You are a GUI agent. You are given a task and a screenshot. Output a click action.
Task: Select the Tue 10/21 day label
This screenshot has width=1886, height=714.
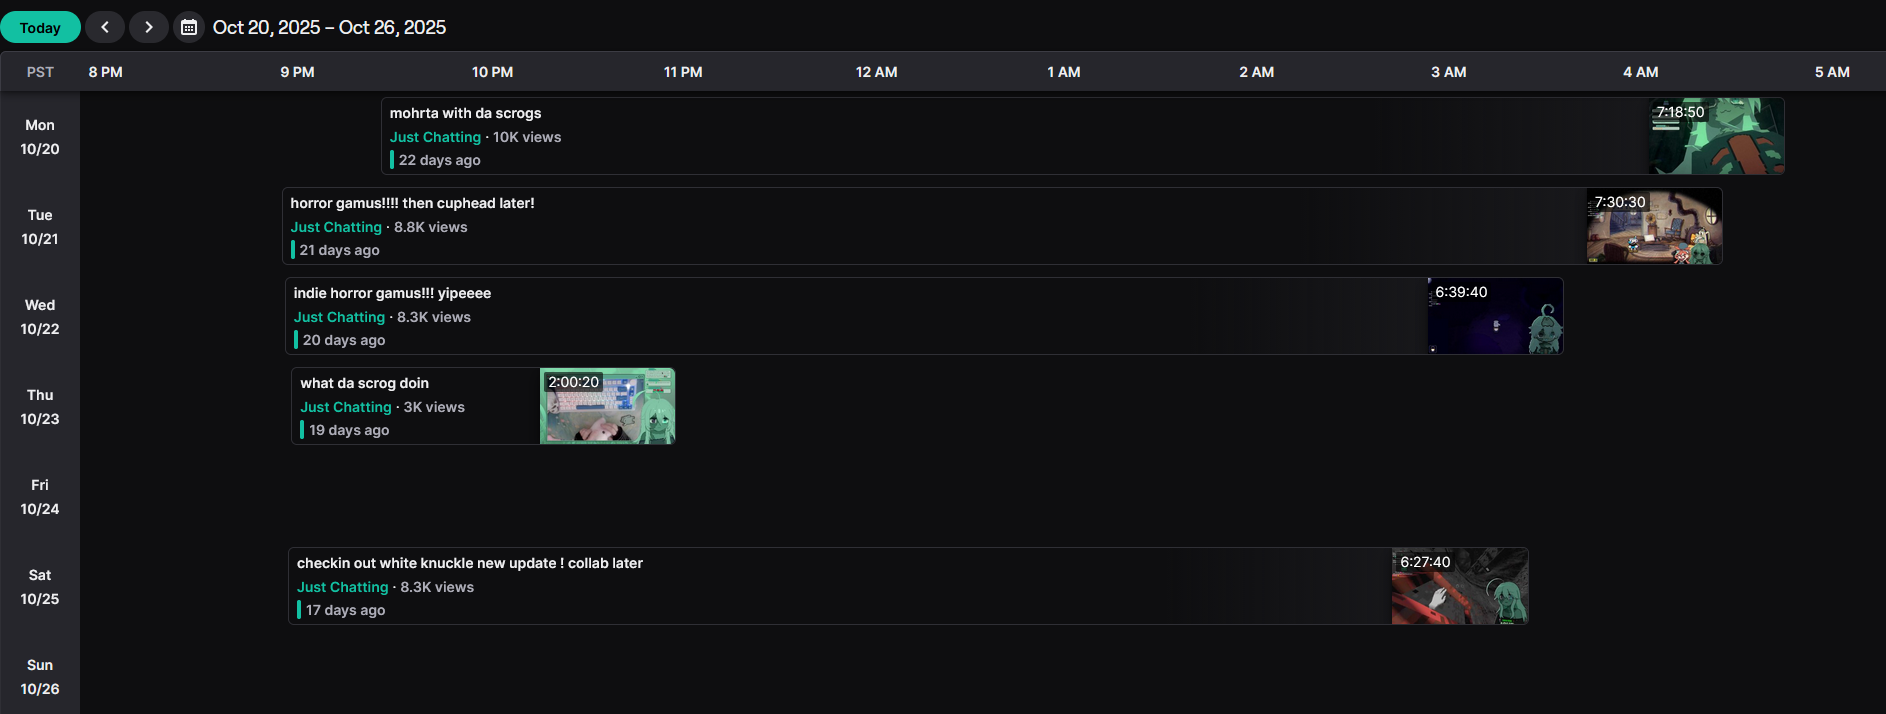coord(40,227)
